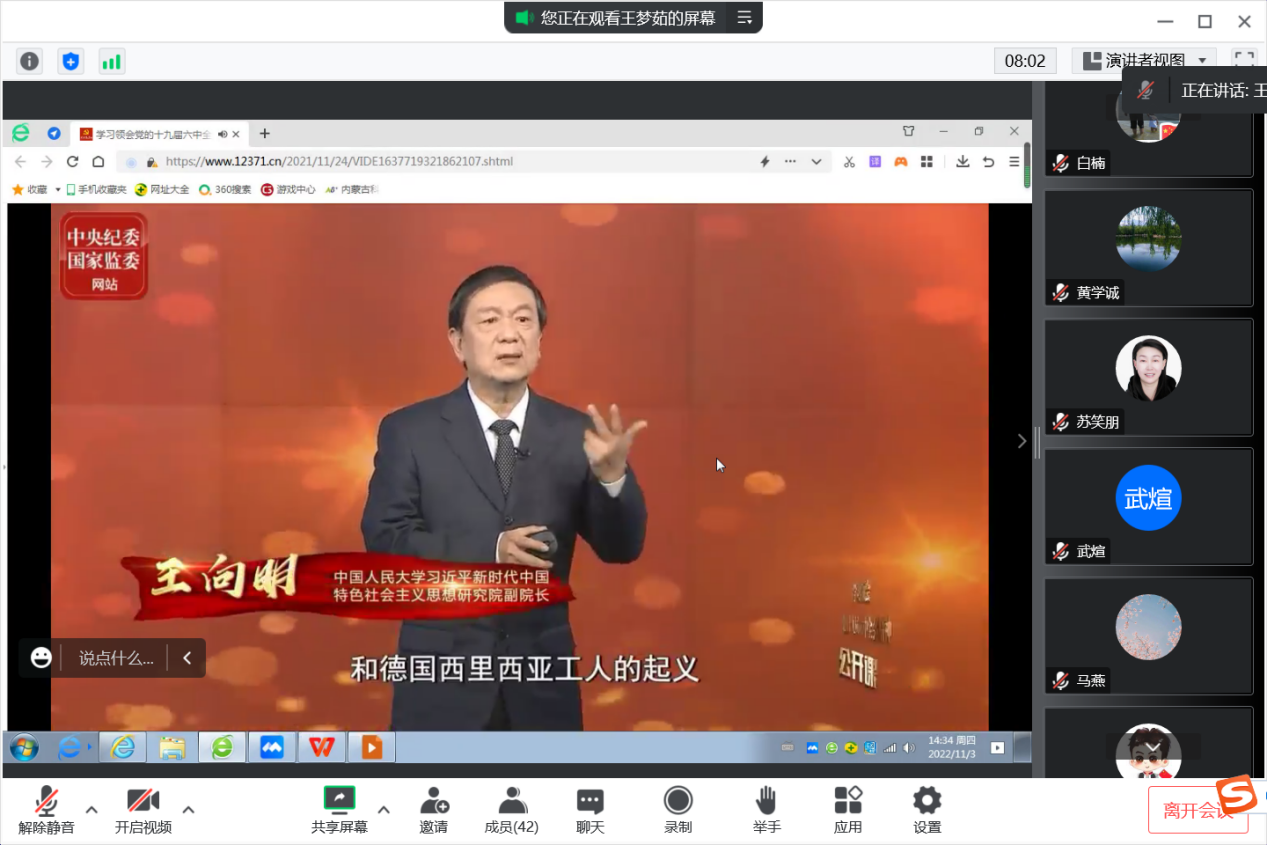The image size is (1267, 845).
Task: Open the Chat (聊天) panel
Action: pyautogui.click(x=590, y=810)
